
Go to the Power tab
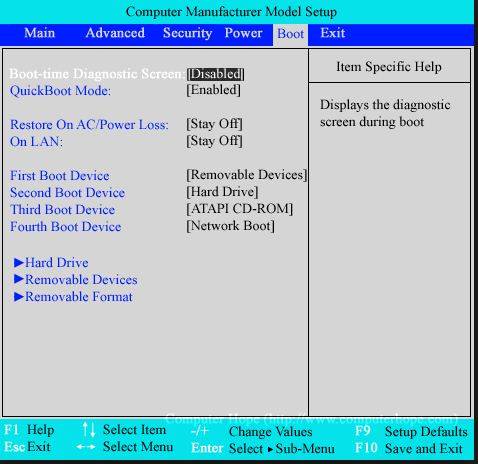pos(243,33)
